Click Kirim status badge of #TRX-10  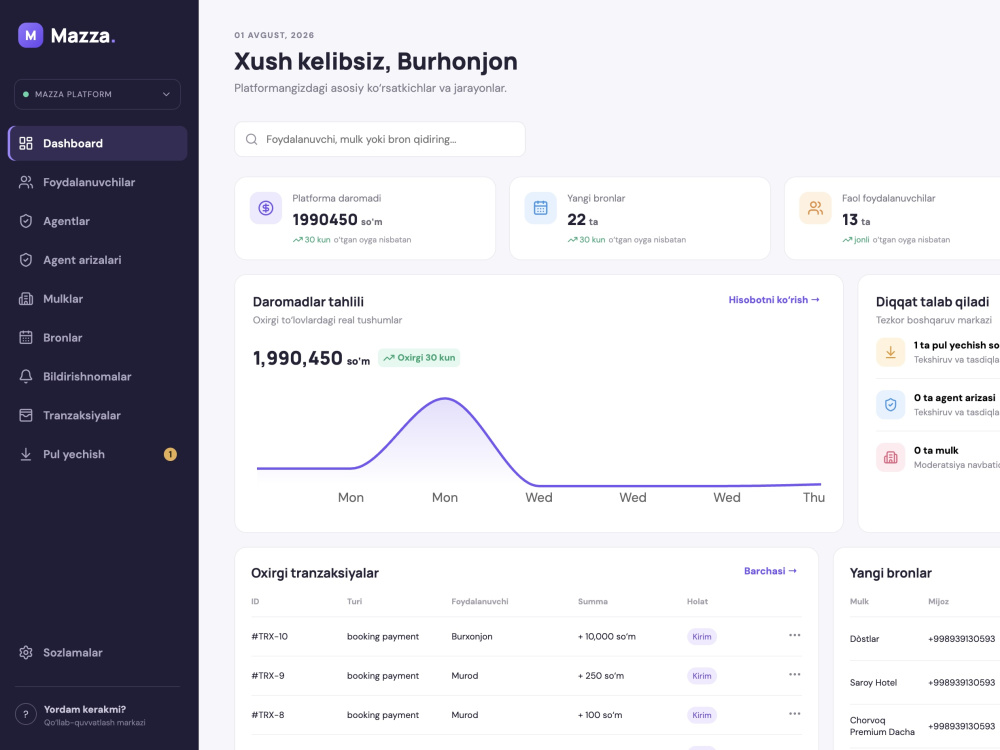tap(702, 636)
